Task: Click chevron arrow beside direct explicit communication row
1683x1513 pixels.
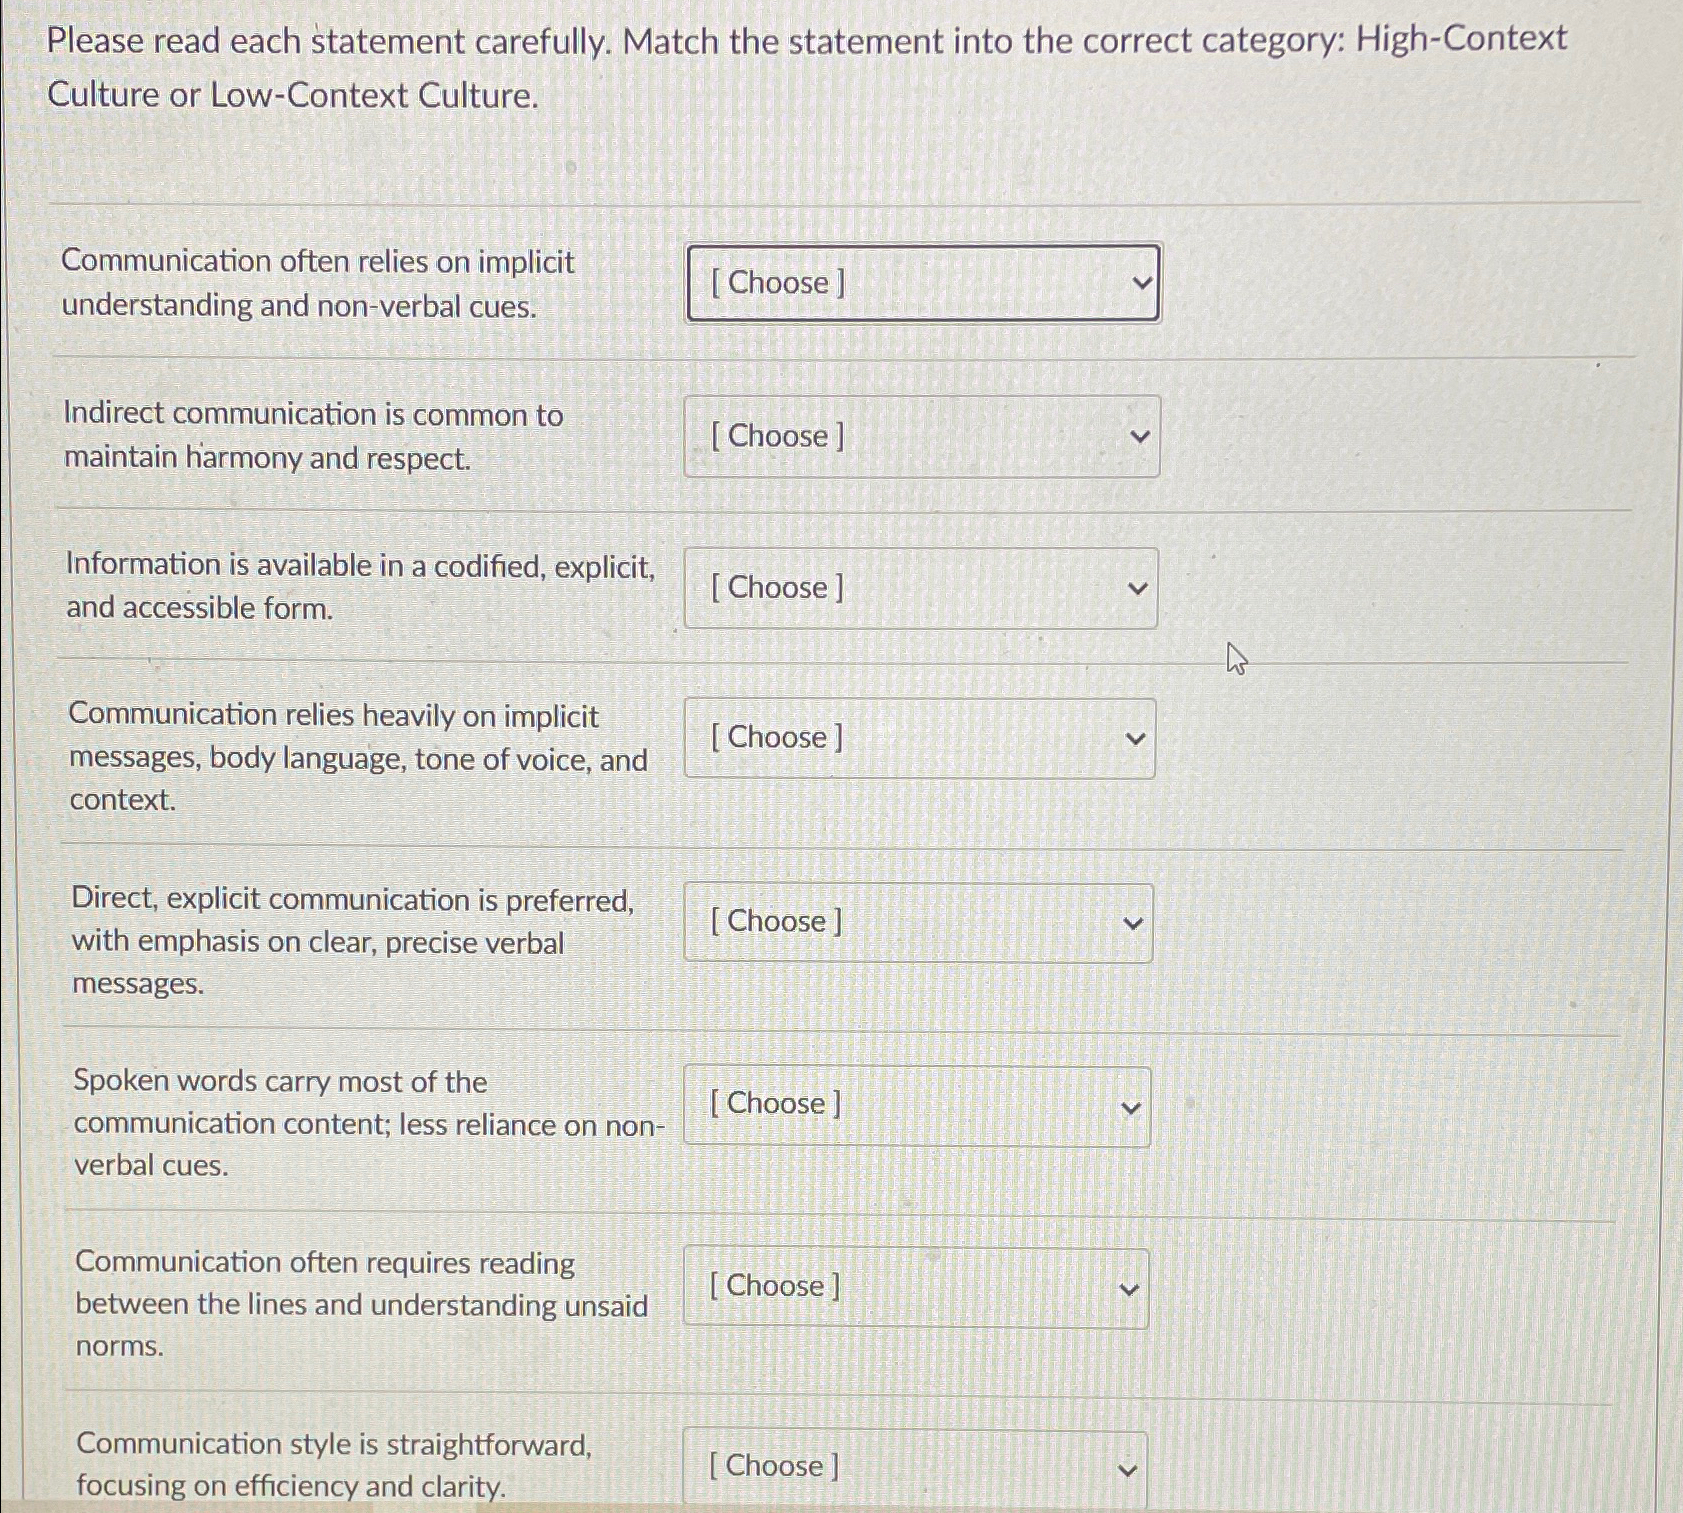Action: coord(1133,923)
